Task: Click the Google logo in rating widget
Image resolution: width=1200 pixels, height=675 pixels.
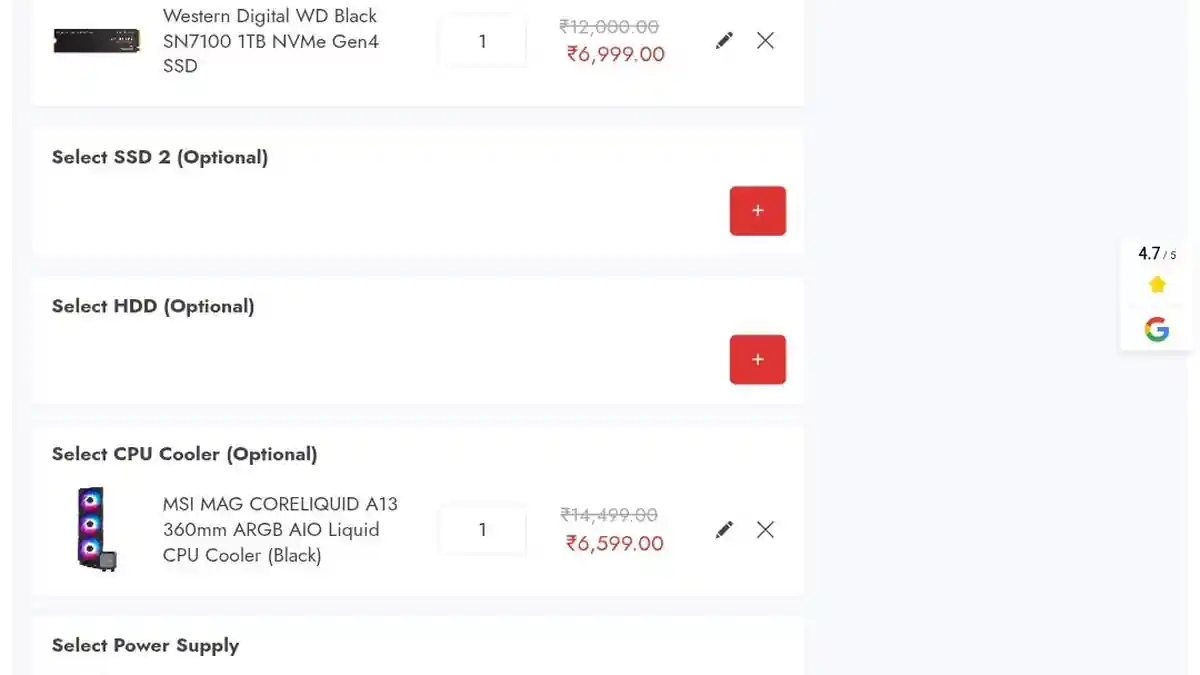Action: [1157, 329]
